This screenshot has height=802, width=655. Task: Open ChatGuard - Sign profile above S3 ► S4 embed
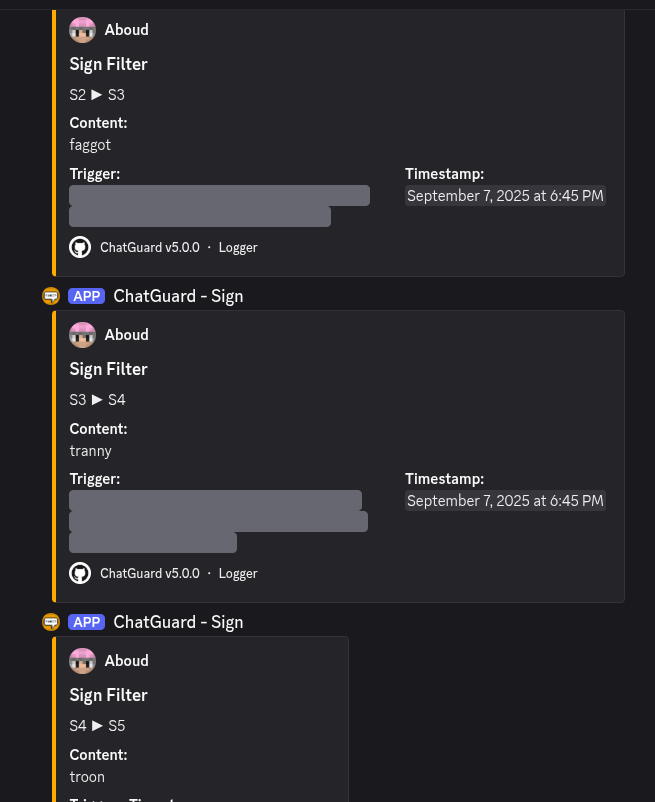point(178,296)
